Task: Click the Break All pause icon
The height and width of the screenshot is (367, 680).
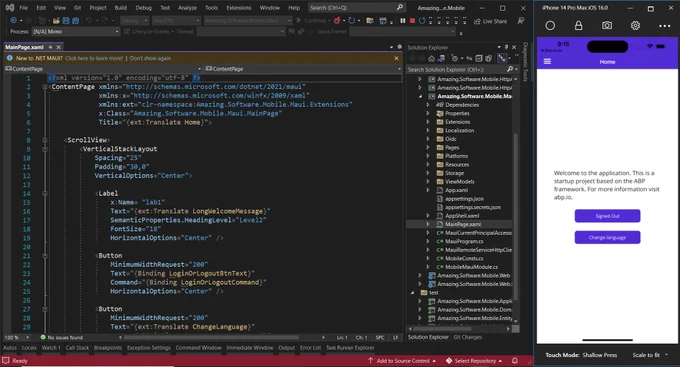Action: pos(403,20)
